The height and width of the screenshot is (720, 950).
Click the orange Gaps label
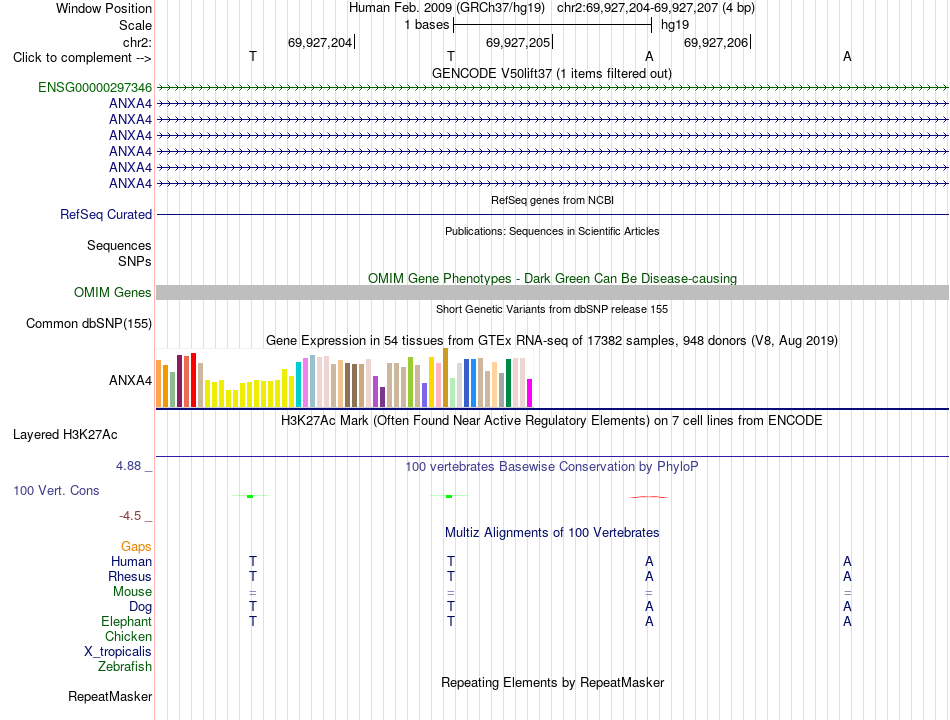click(136, 547)
